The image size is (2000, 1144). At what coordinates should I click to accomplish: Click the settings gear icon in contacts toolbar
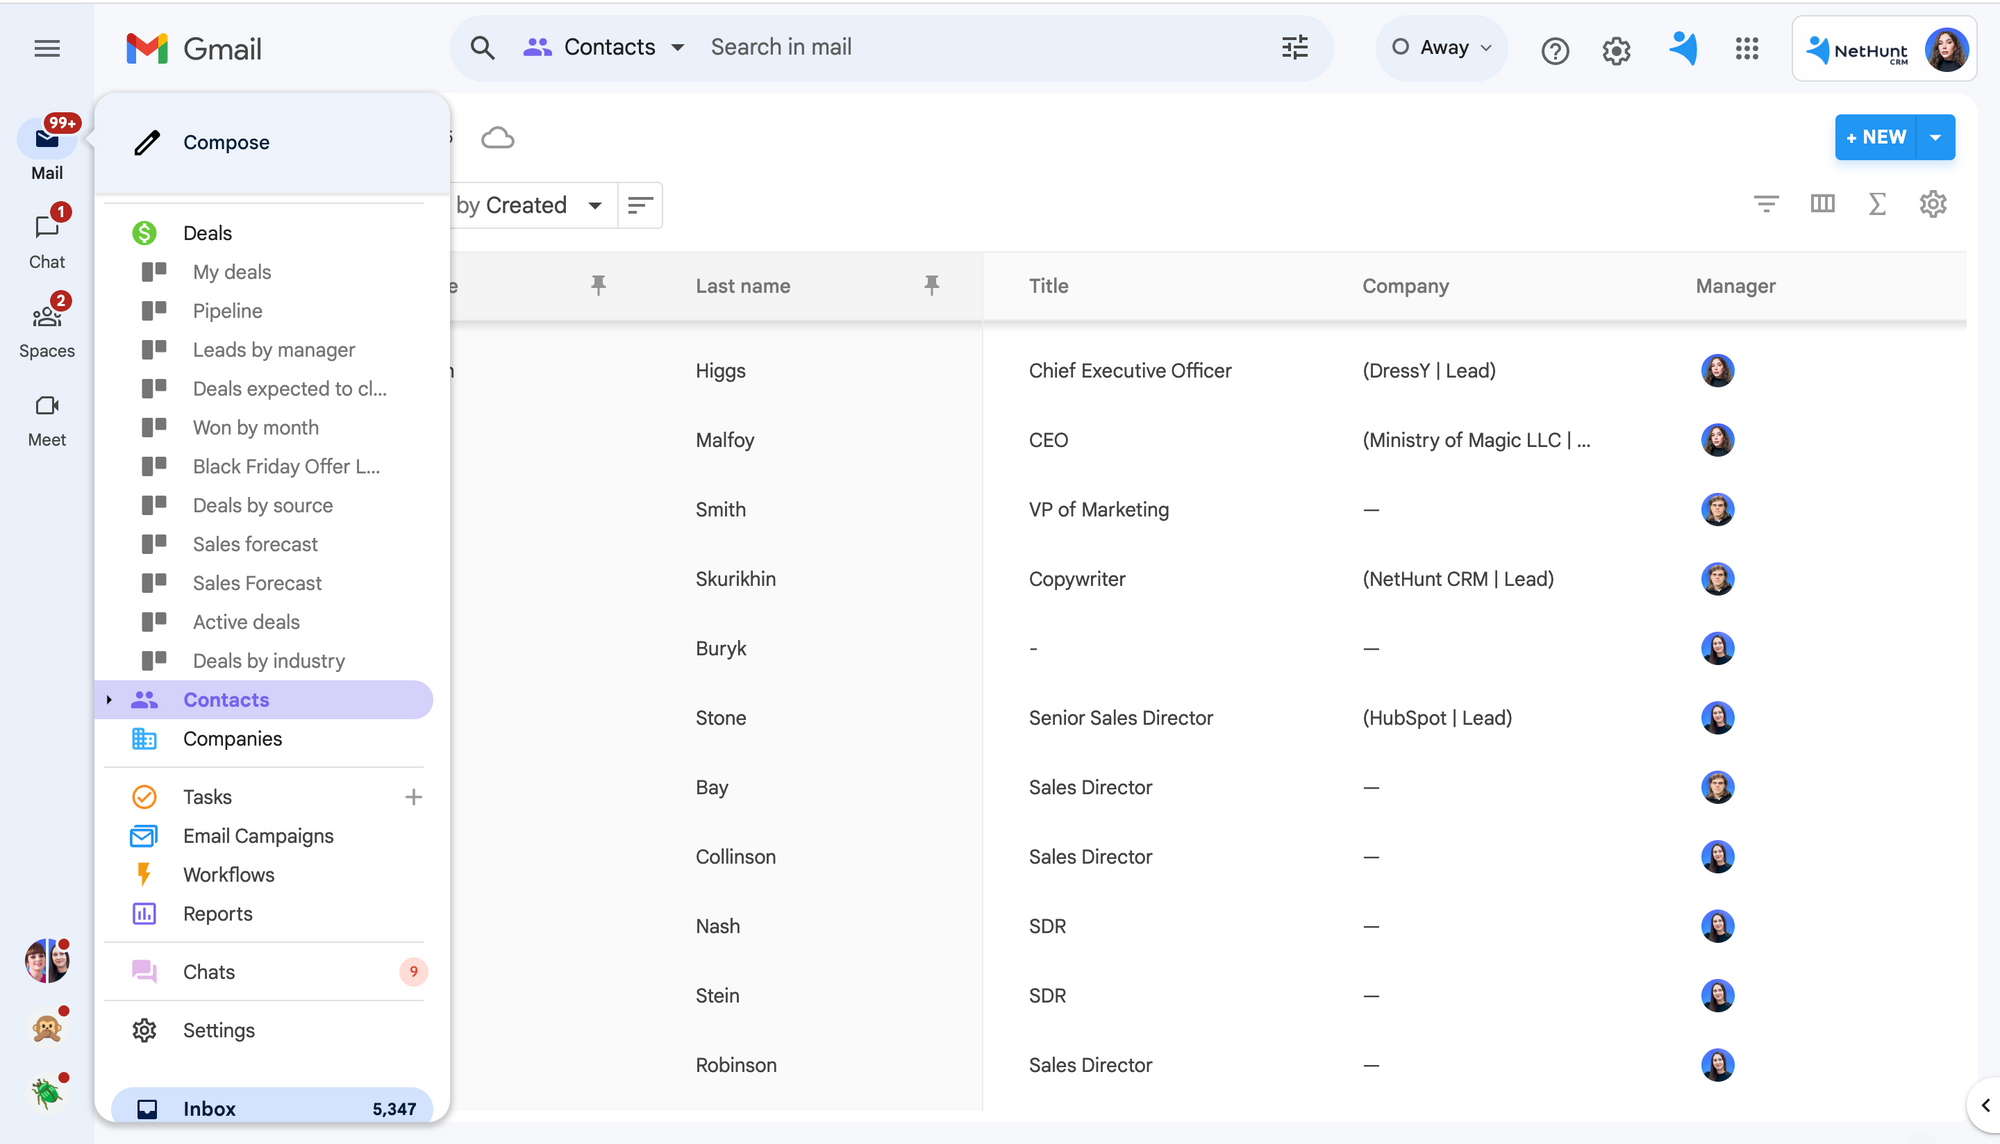click(x=1933, y=203)
